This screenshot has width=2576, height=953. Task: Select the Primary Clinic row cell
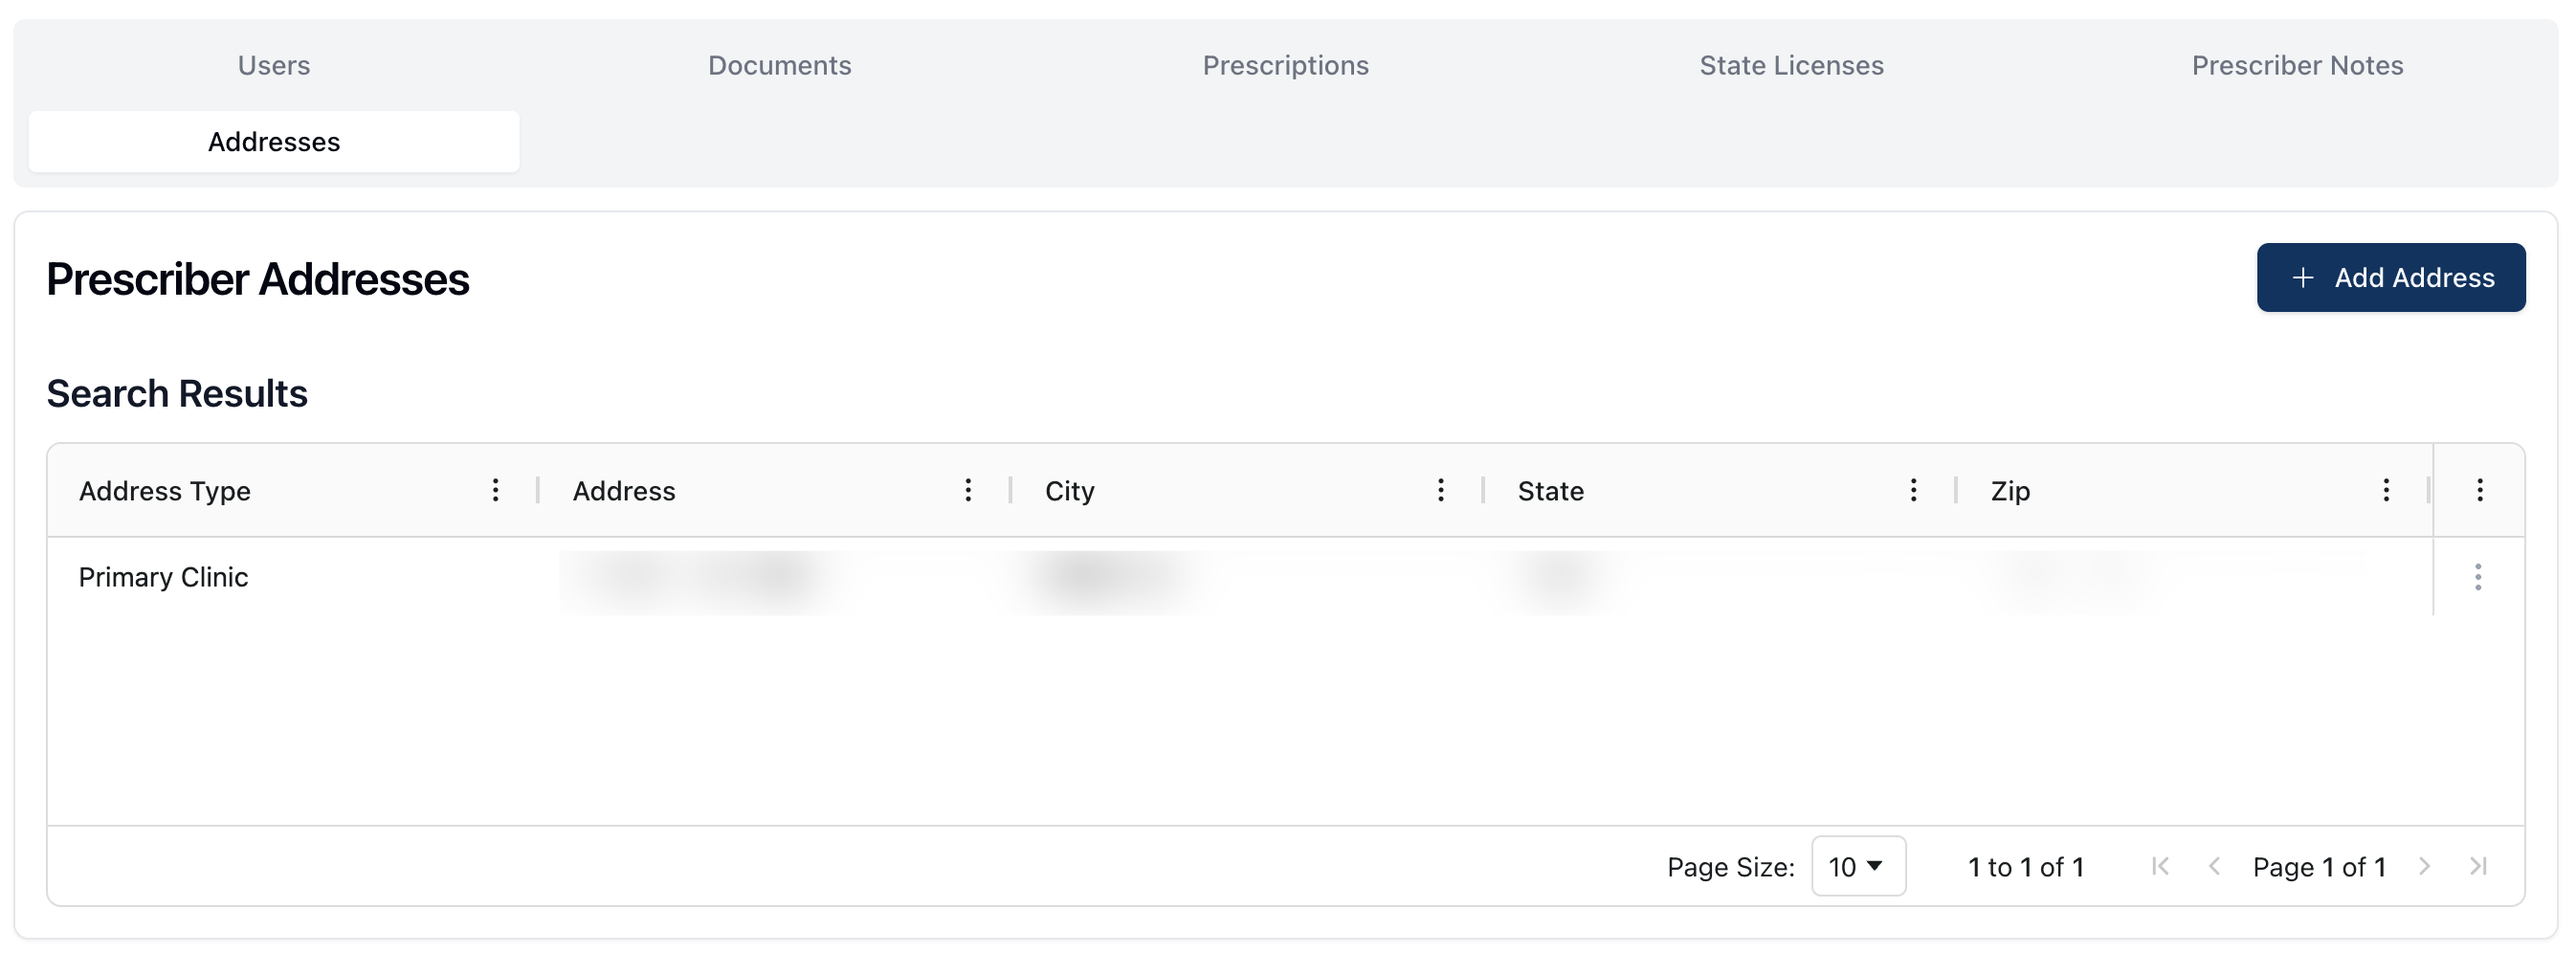(x=164, y=577)
